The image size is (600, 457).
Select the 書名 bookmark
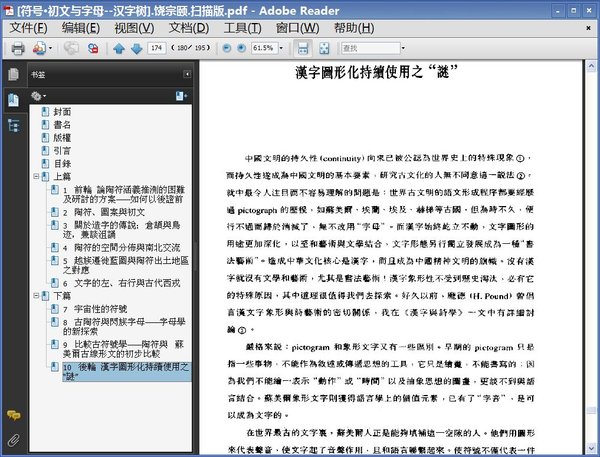pyautogui.click(x=62, y=125)
